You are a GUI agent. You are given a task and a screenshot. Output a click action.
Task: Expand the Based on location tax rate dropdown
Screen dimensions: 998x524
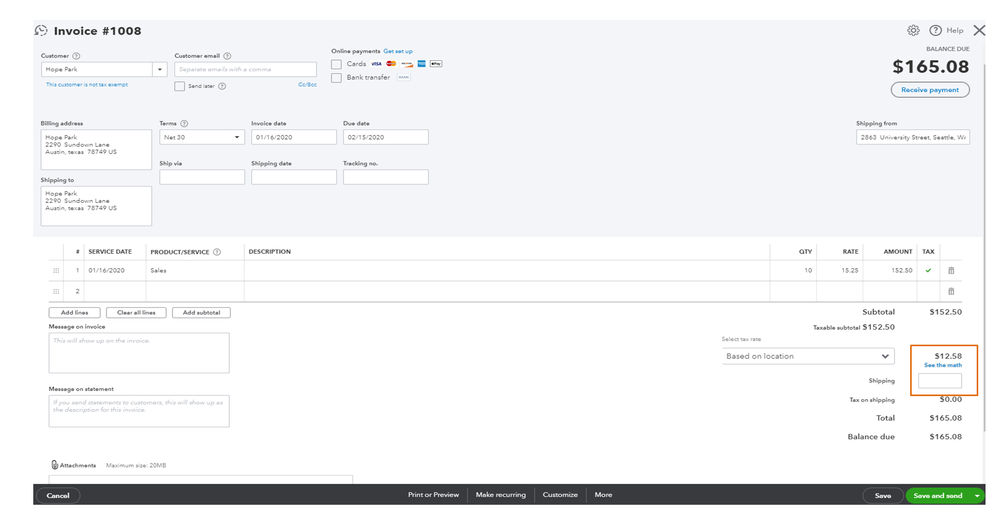pyautogui.click(x=808, y=357)
